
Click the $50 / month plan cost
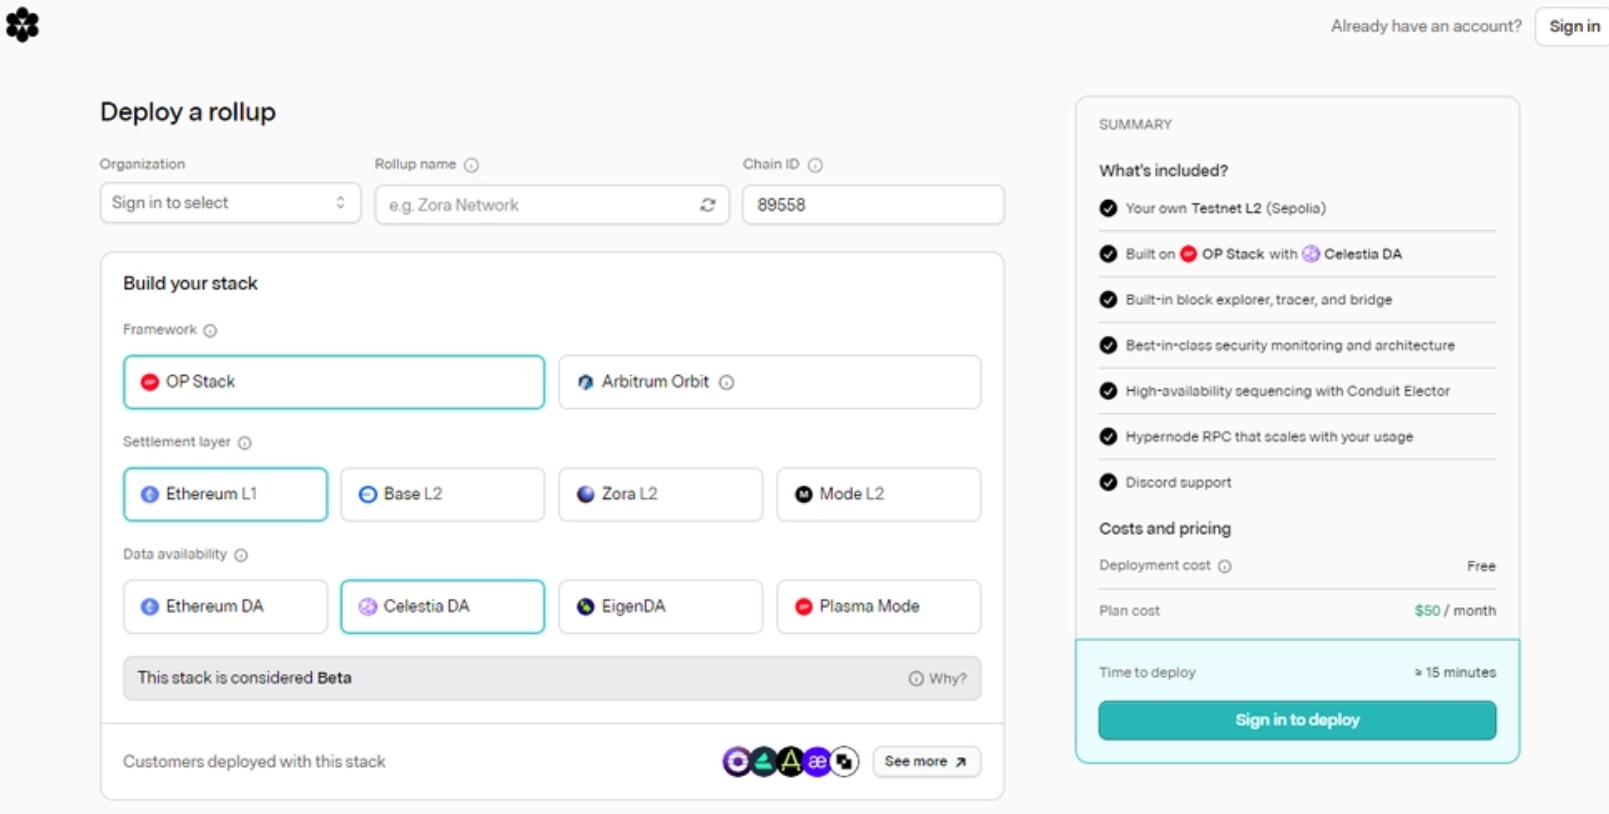(1455, 611)
